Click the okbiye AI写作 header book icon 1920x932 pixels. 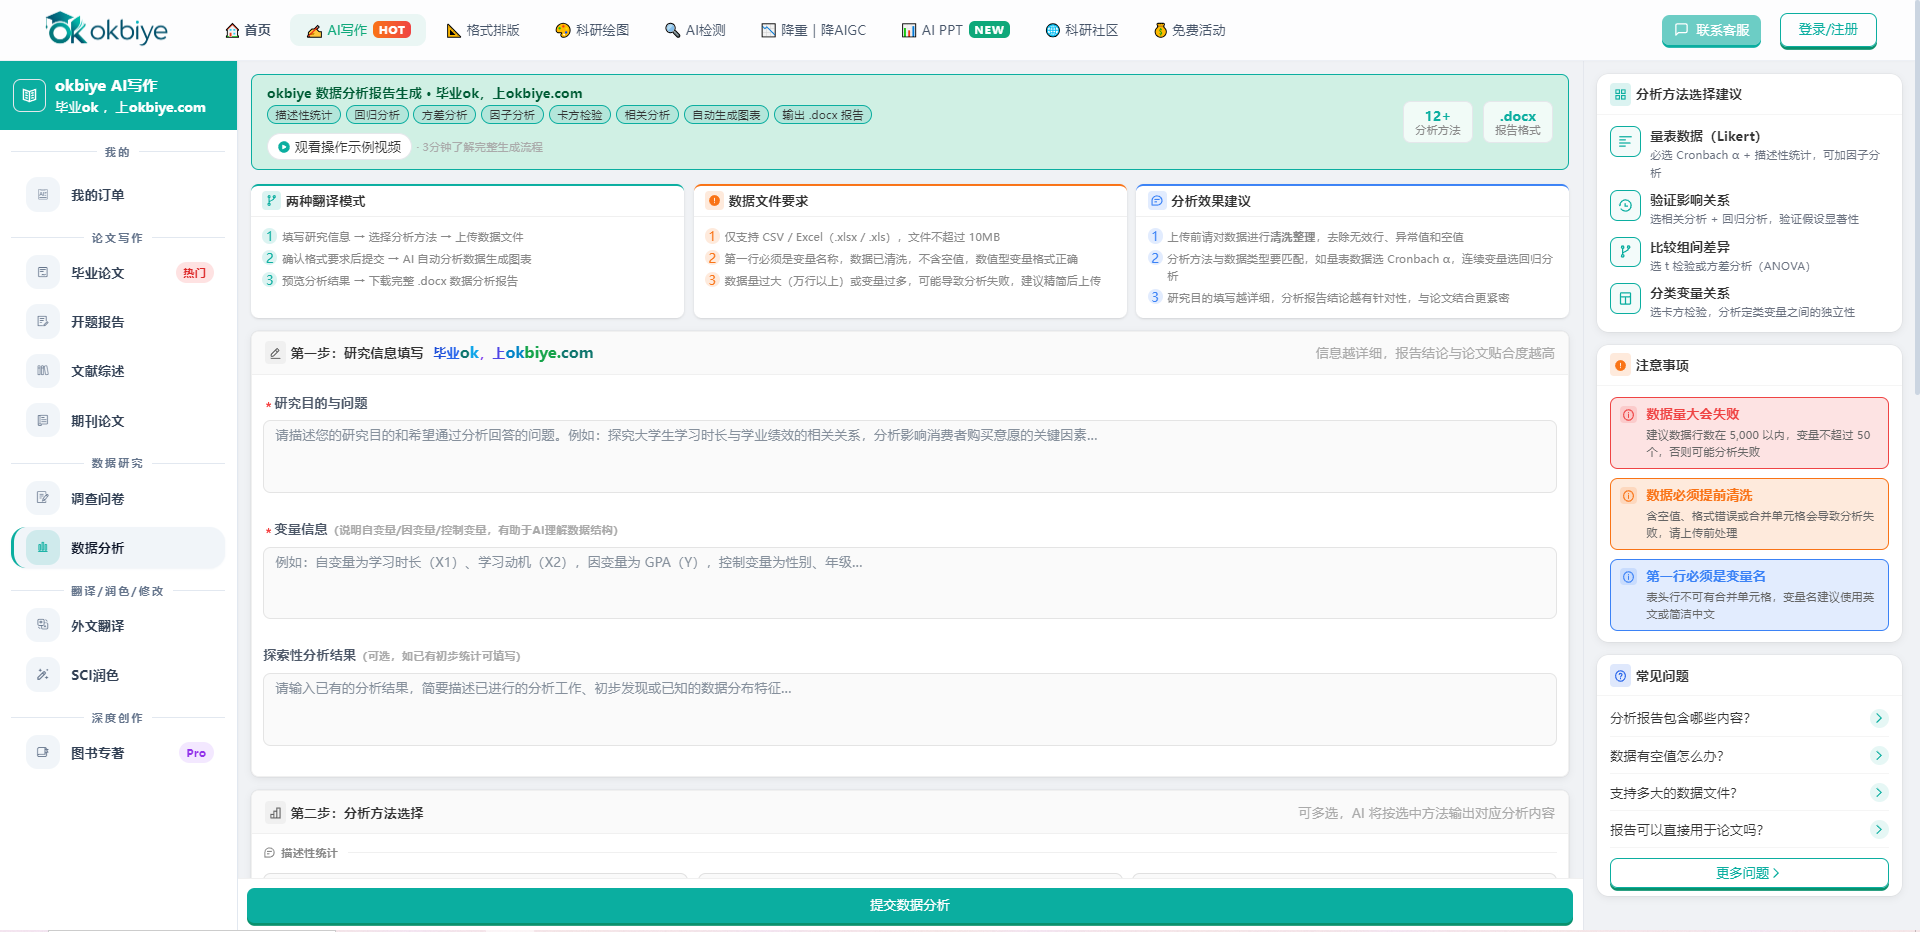(x=29, y=96)
